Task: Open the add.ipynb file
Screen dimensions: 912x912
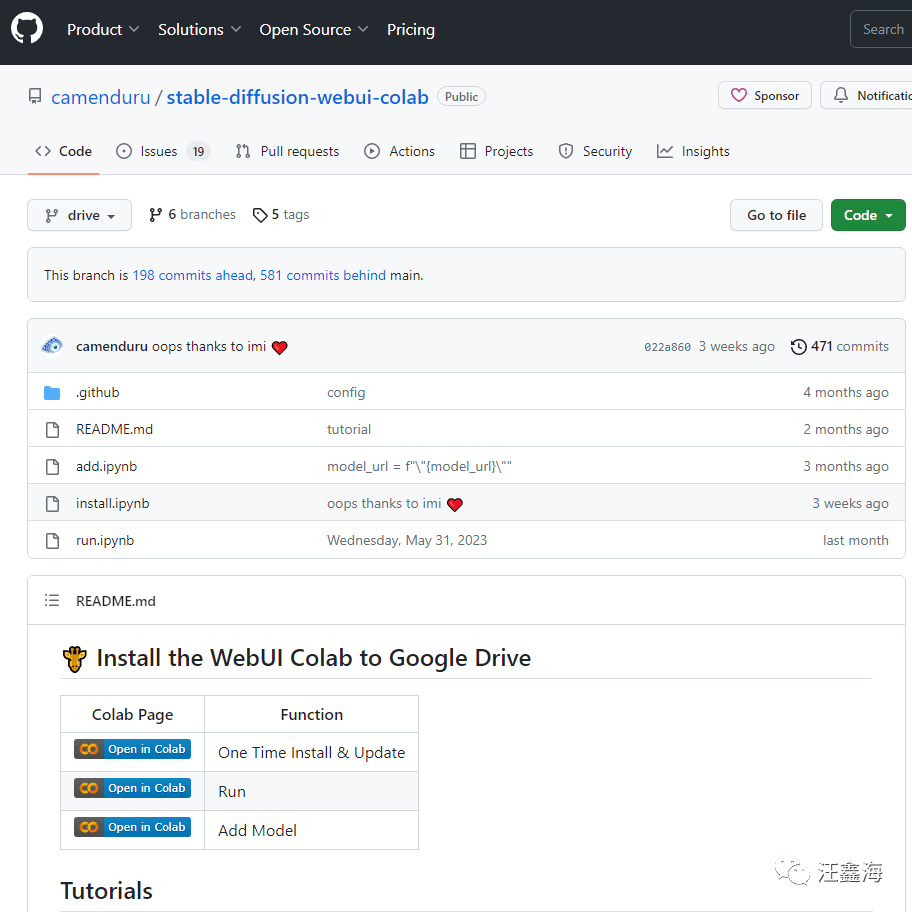Action: (x=106, y=466)
